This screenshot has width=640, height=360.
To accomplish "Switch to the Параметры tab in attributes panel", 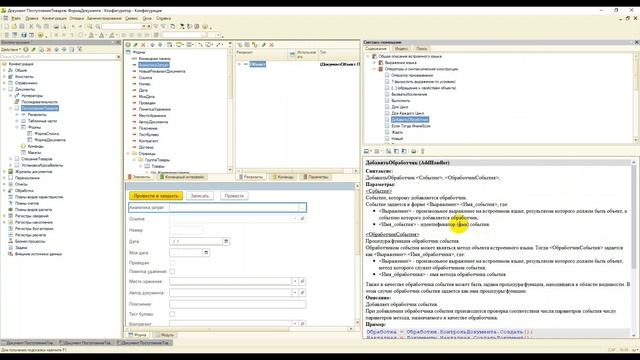I will [316, 177].
